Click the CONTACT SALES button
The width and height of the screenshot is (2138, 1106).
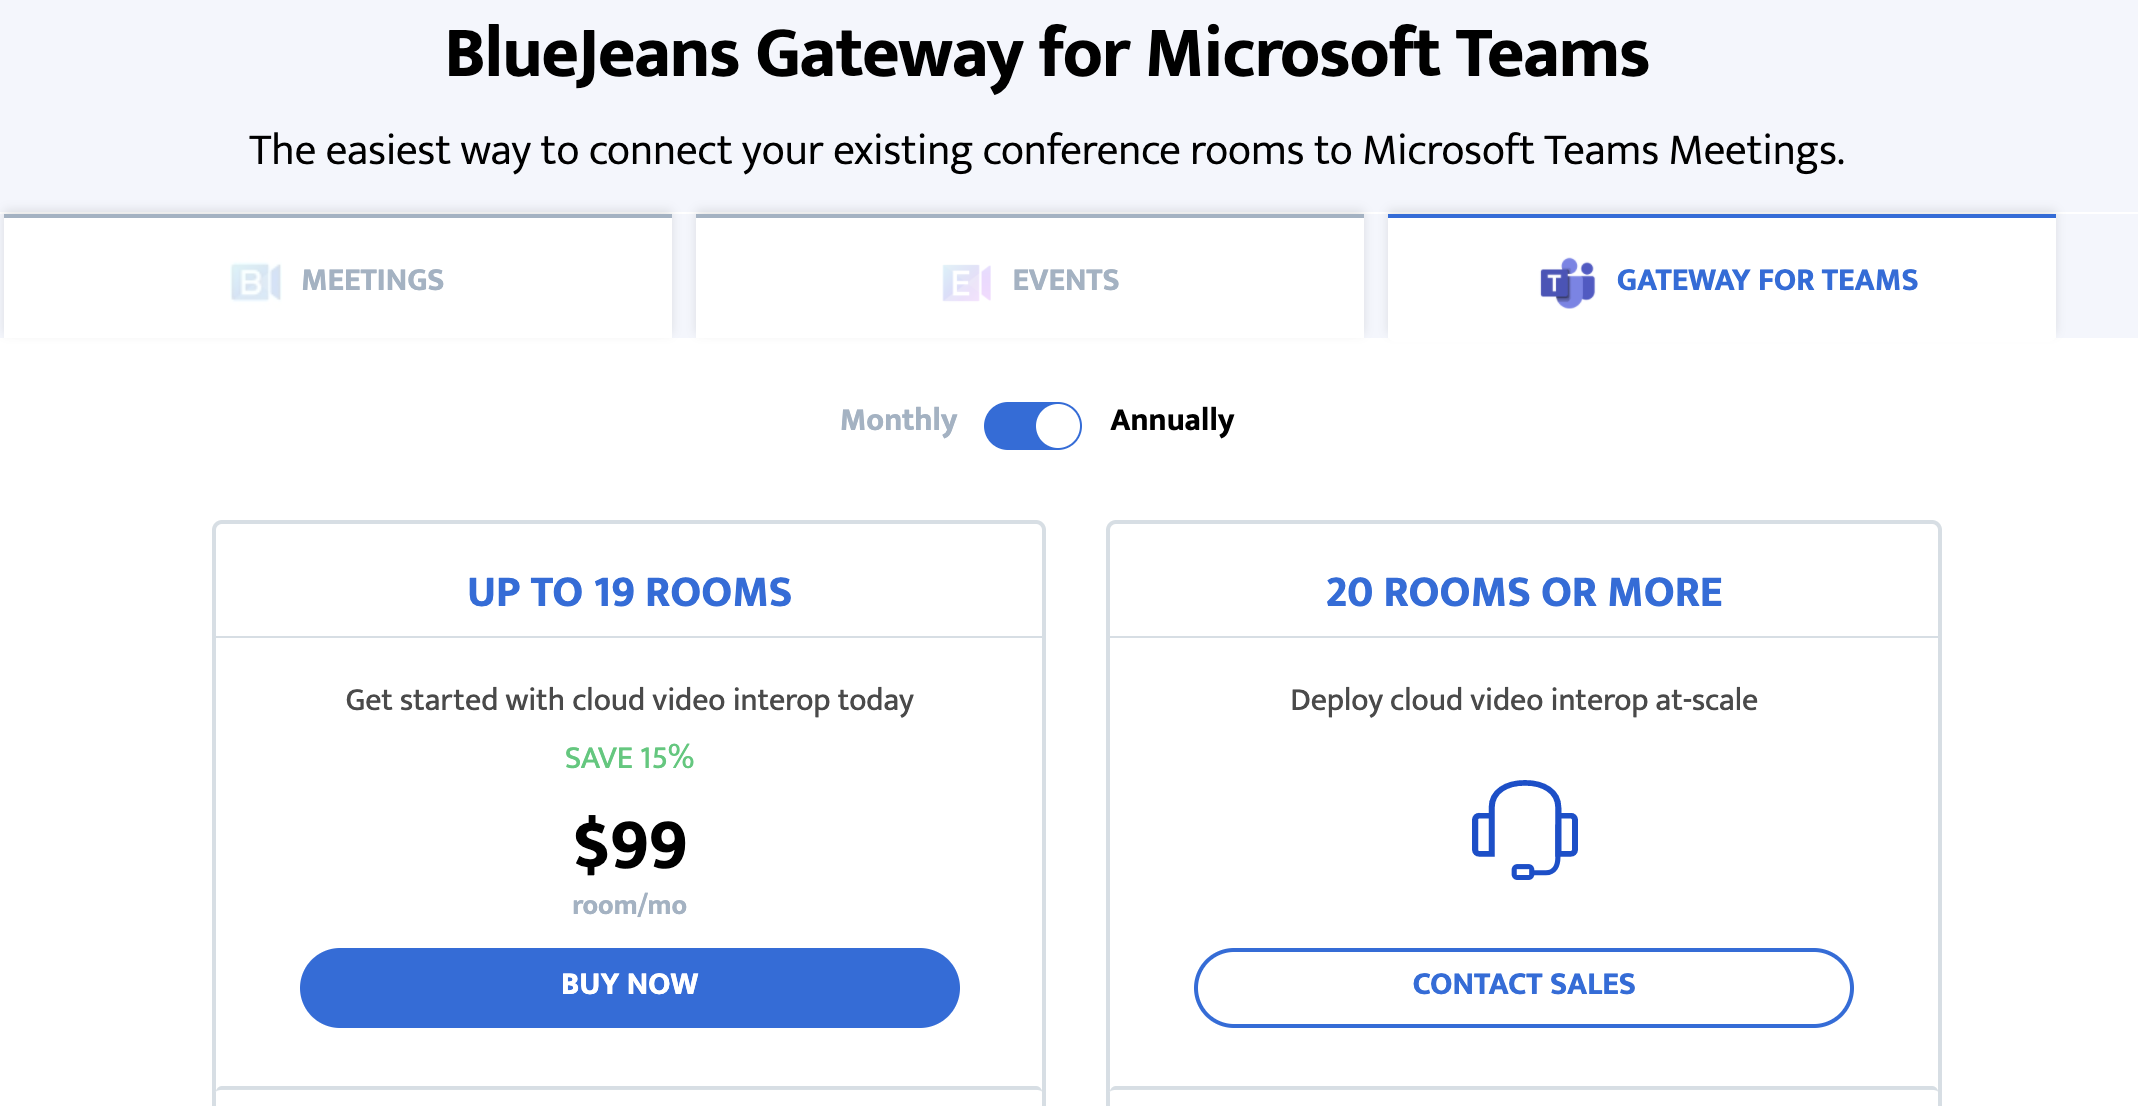pos(1523,987)
